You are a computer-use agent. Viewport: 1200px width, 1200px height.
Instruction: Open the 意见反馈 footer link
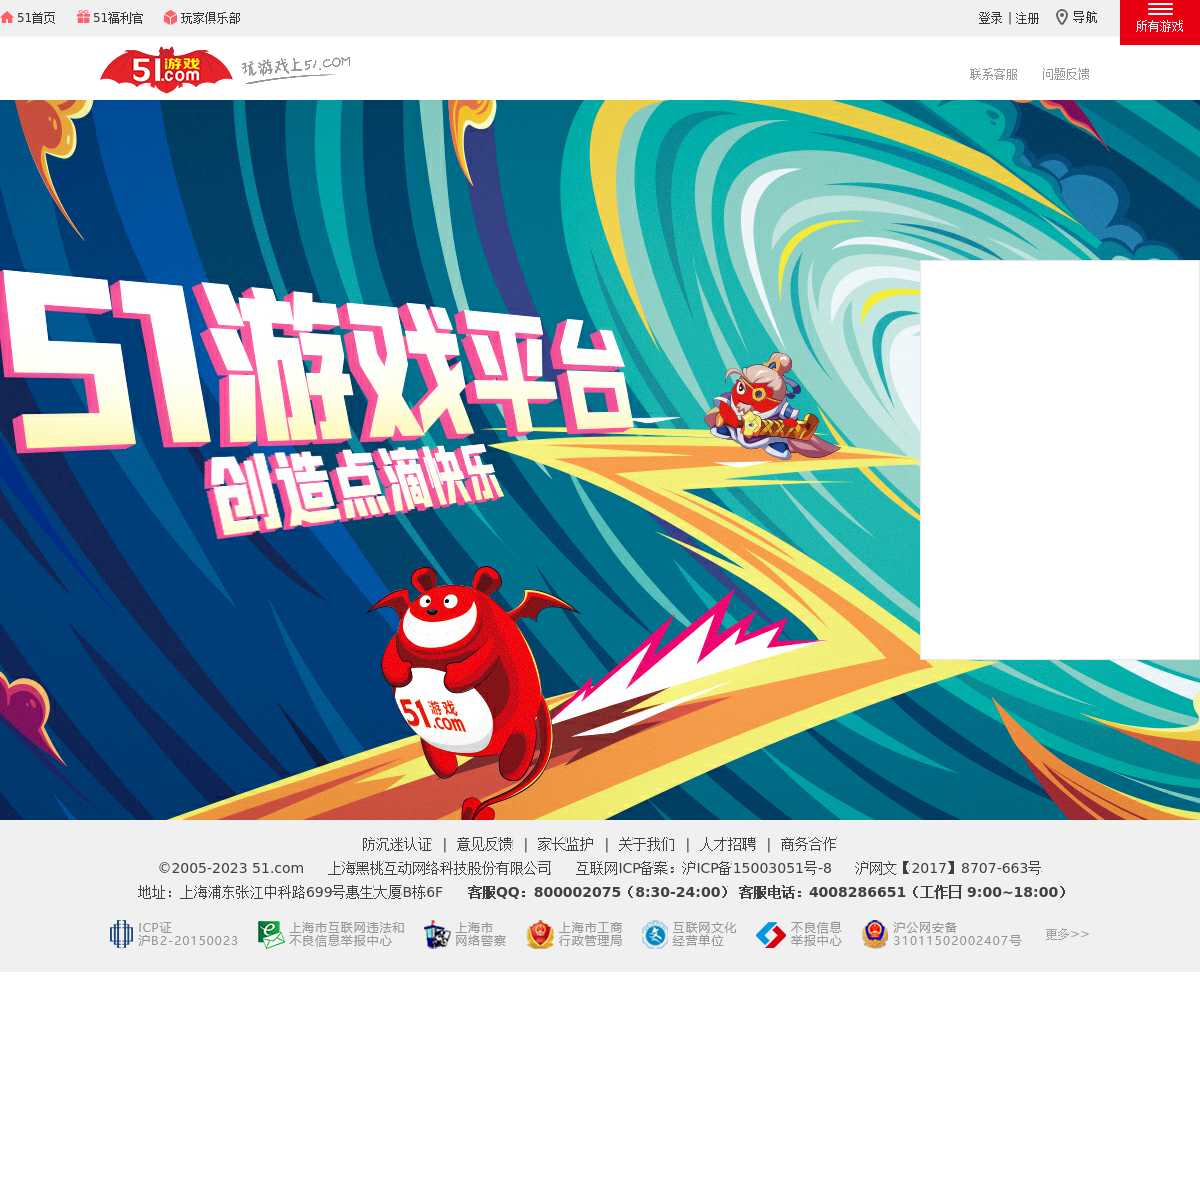[484, 844]
